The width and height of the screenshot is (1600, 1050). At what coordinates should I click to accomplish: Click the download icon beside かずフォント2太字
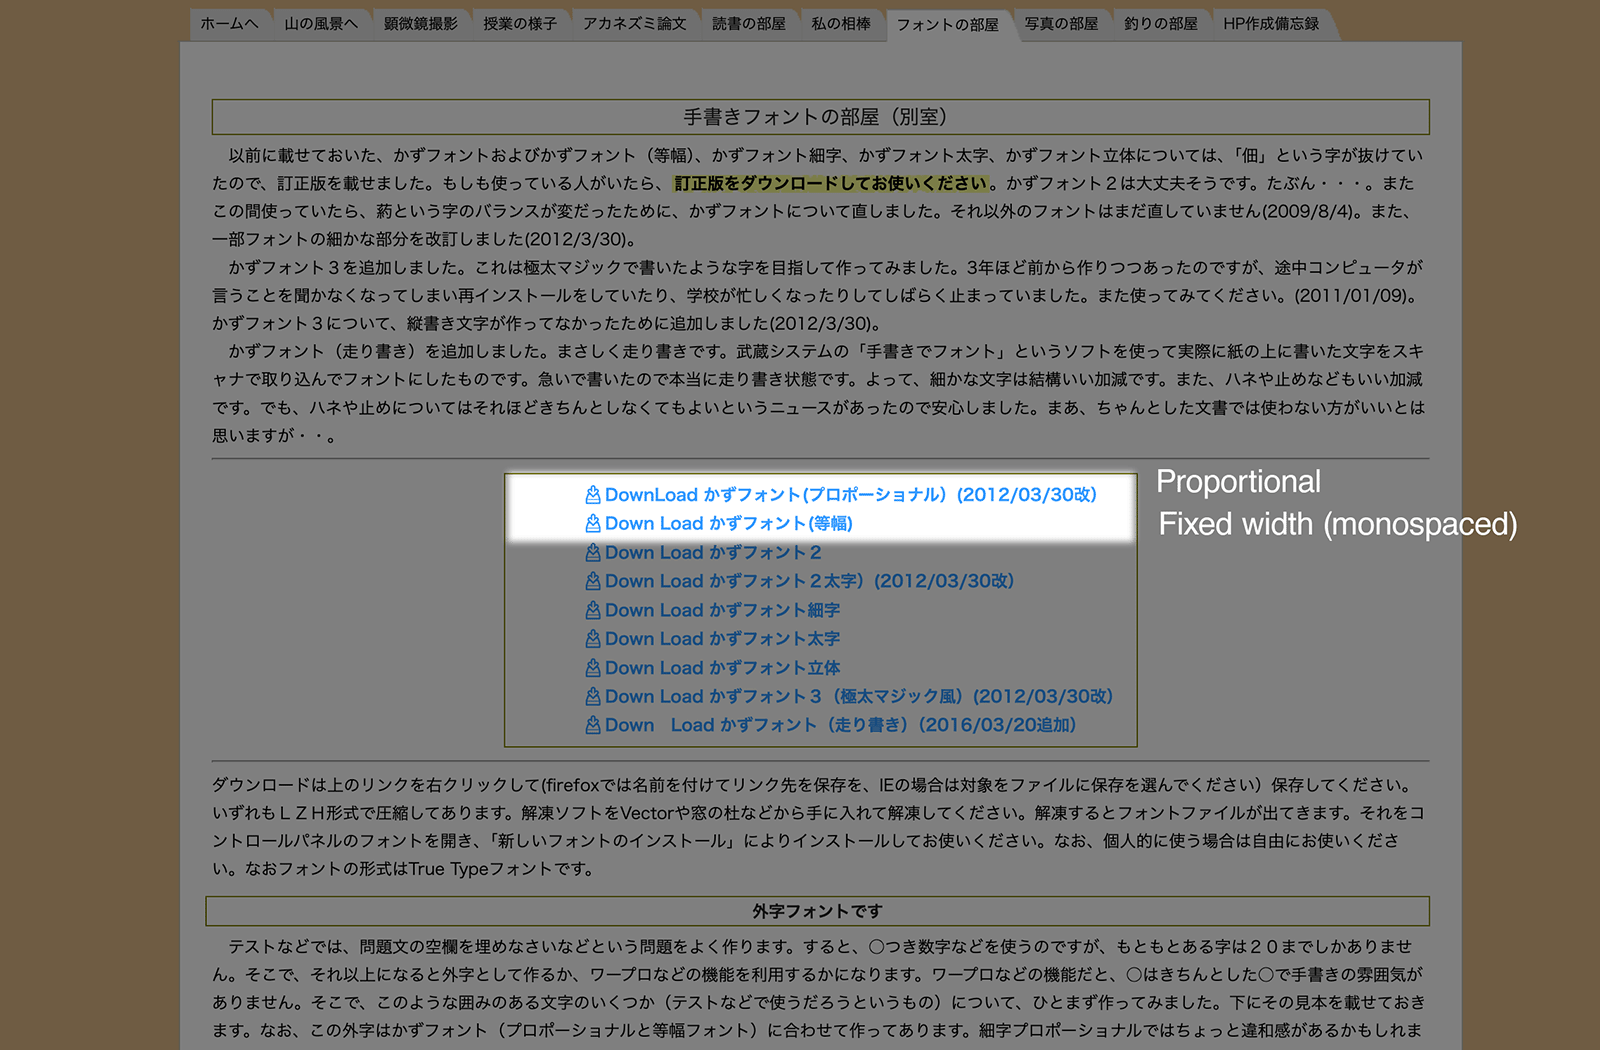click(591, 580)
